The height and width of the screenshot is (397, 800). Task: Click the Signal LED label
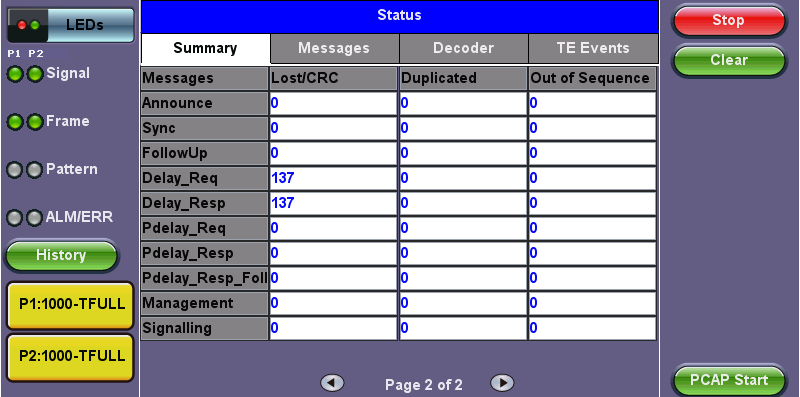tap(68, 73)
